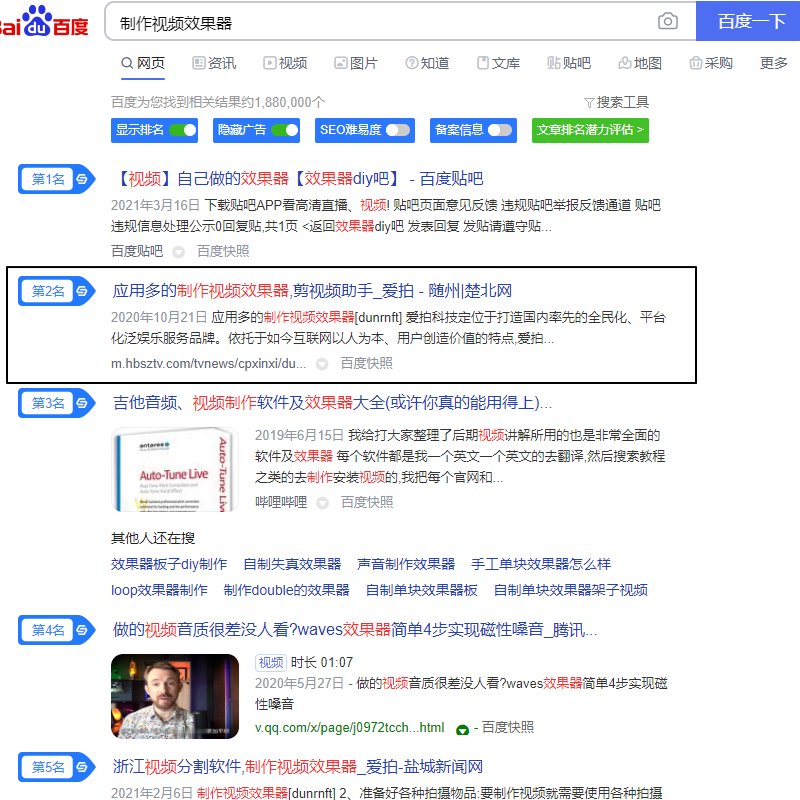This screenshot has height=800, width=800.
Task: Switch to the 地图 tab
Action: (x=640, y=63)
